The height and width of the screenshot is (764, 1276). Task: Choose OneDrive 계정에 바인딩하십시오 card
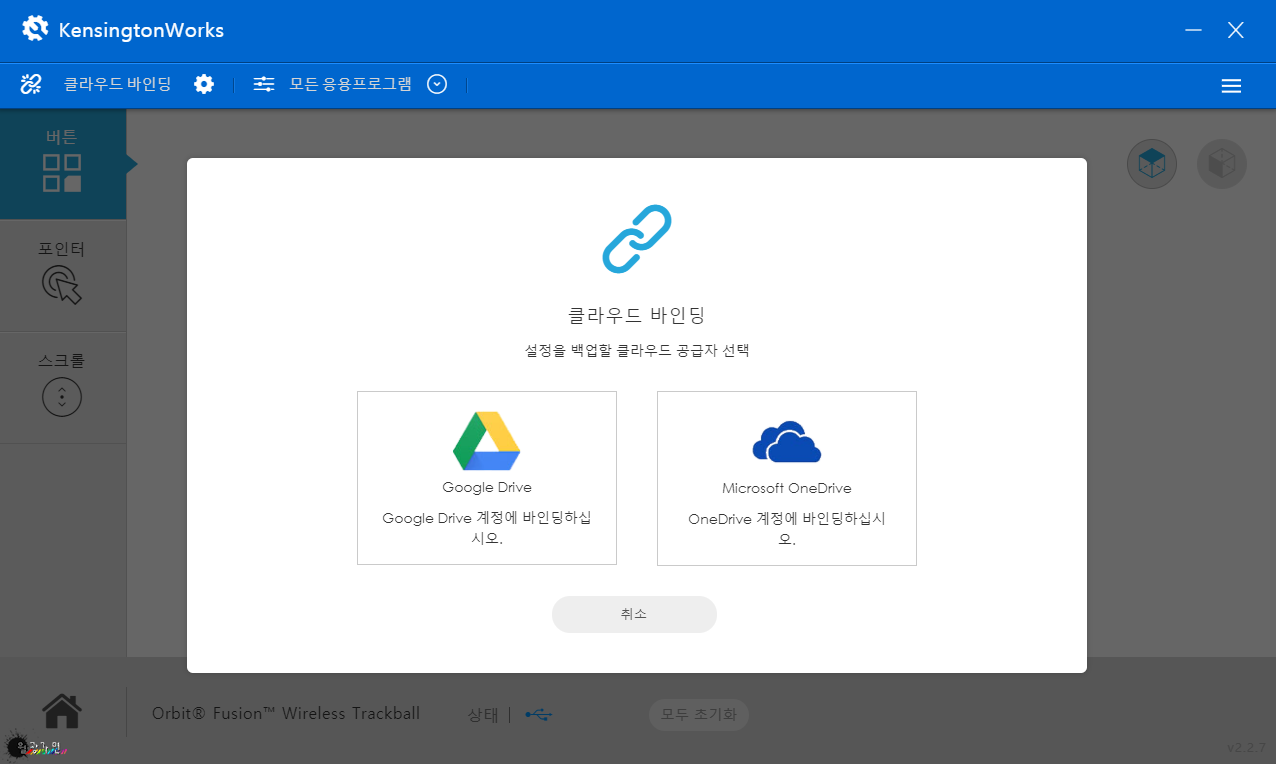pyautogui.click(x=787, y=478)
